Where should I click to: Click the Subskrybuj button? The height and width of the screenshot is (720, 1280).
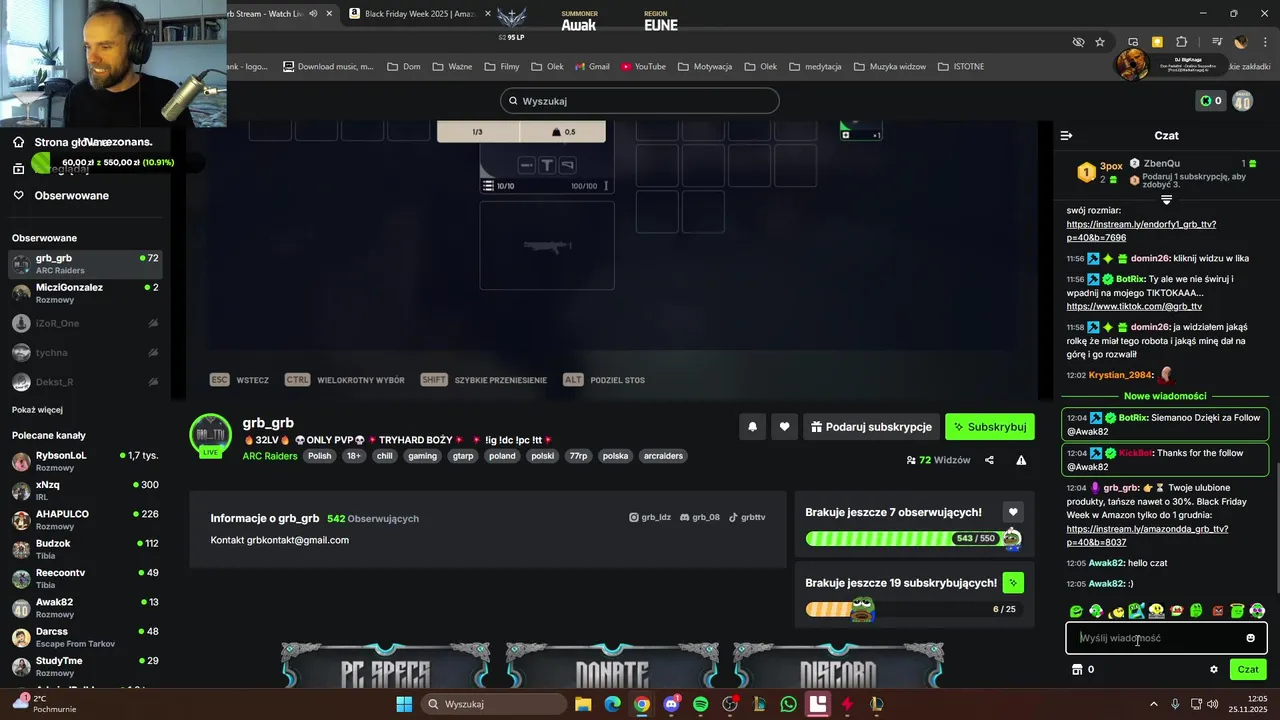(x=990, y=427)
